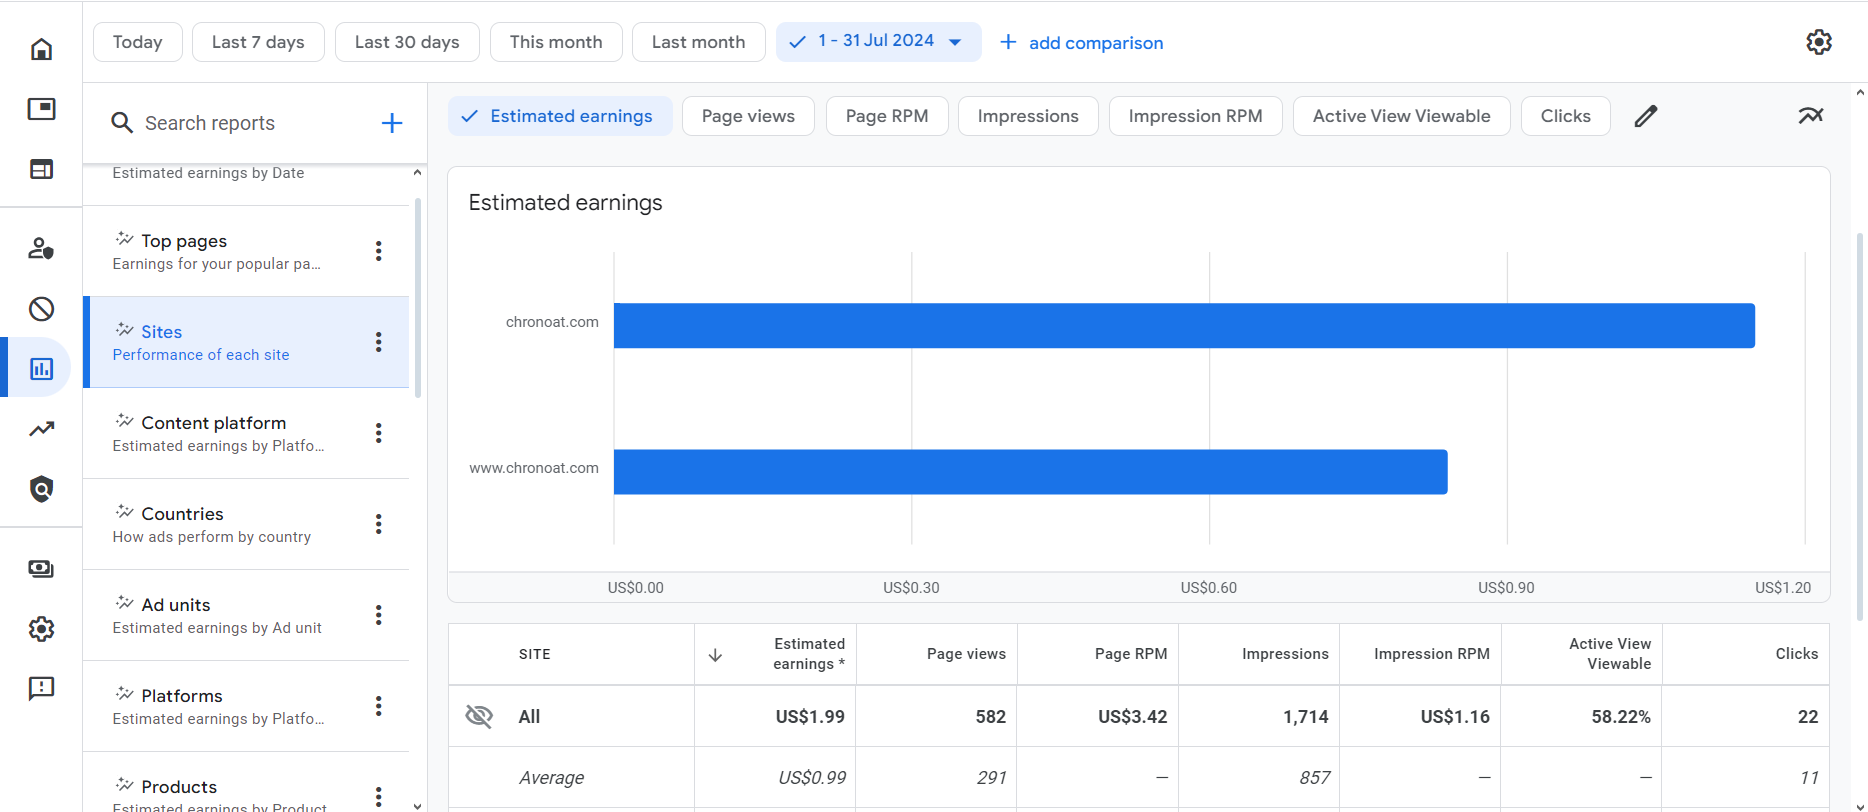Open more options for Content platform

click(x=378, y=433)
